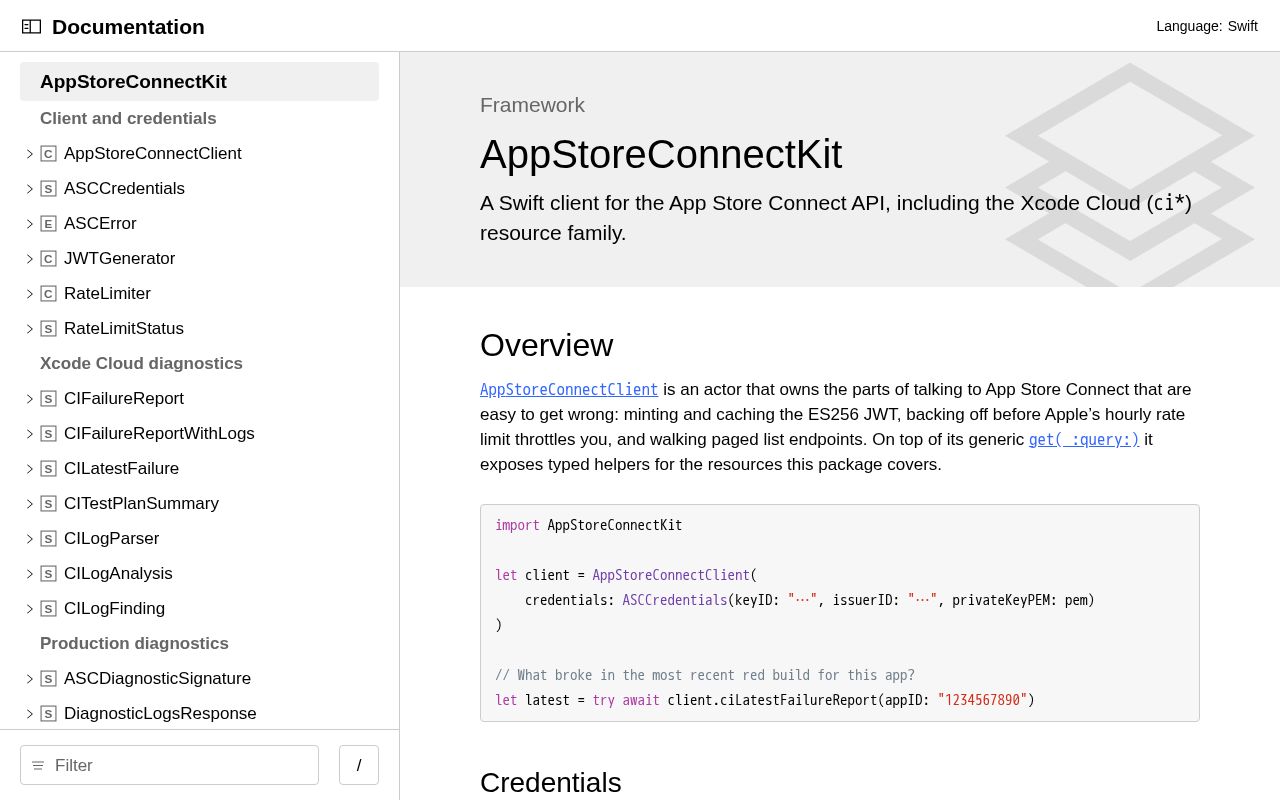Open CITestPlanSummary in the sidebar
The width and height of the screenshot is (1280, 800).
click(x=141, y=504)
